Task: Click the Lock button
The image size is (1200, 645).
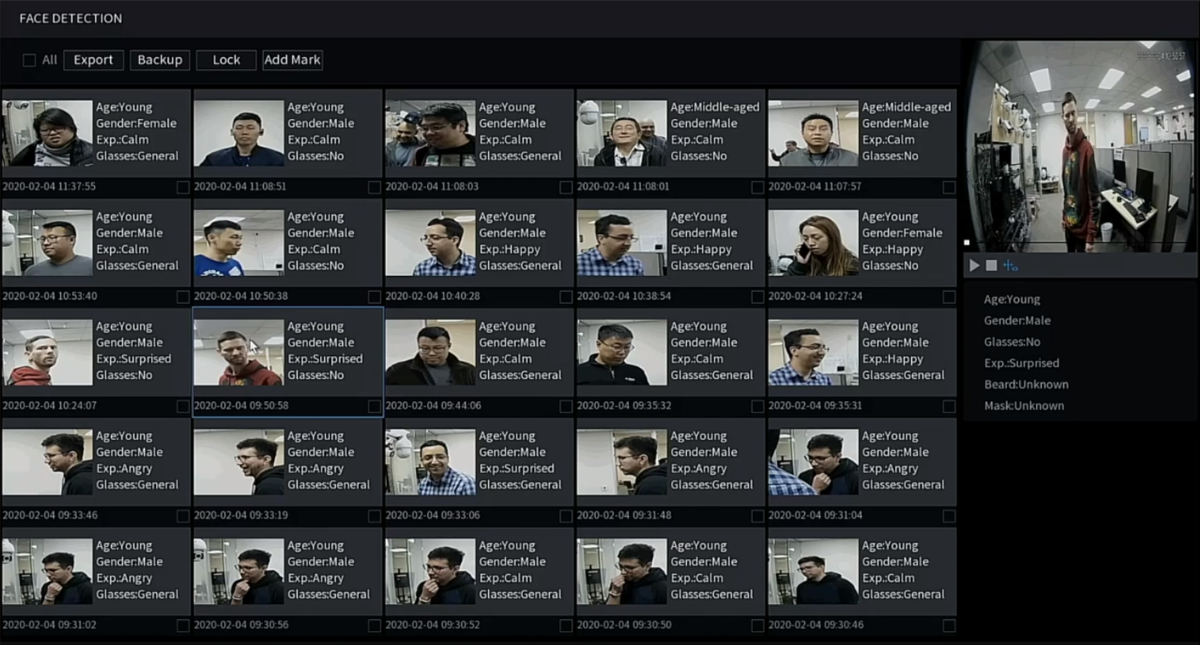Action: [x=226, y=60]
